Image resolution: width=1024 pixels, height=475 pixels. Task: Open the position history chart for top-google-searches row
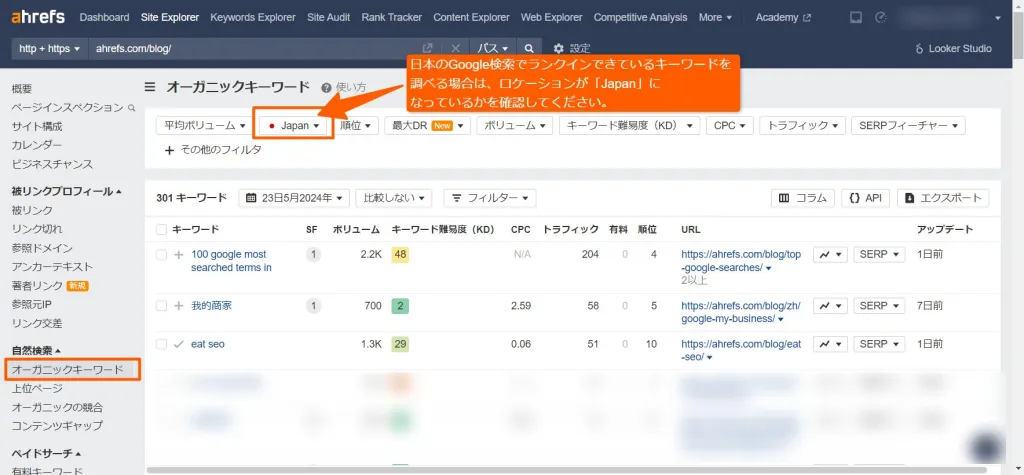(830, 254)
